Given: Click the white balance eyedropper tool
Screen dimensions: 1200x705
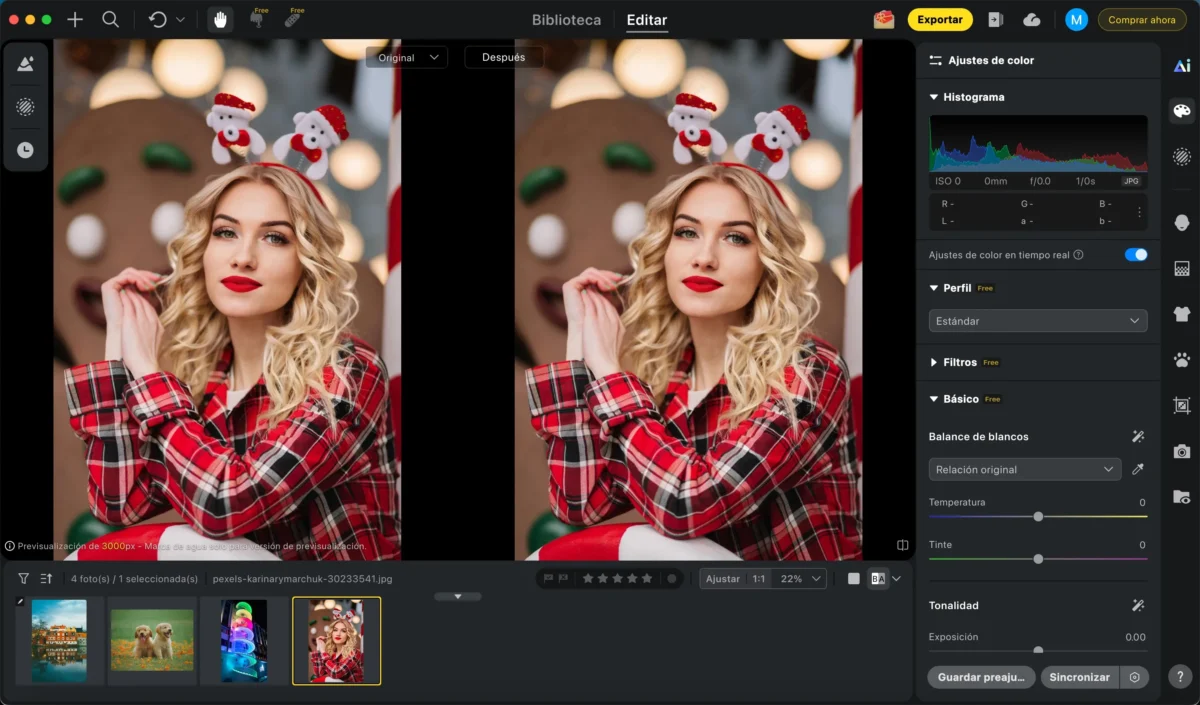Looking at the screenshot, I should 1137,469.
